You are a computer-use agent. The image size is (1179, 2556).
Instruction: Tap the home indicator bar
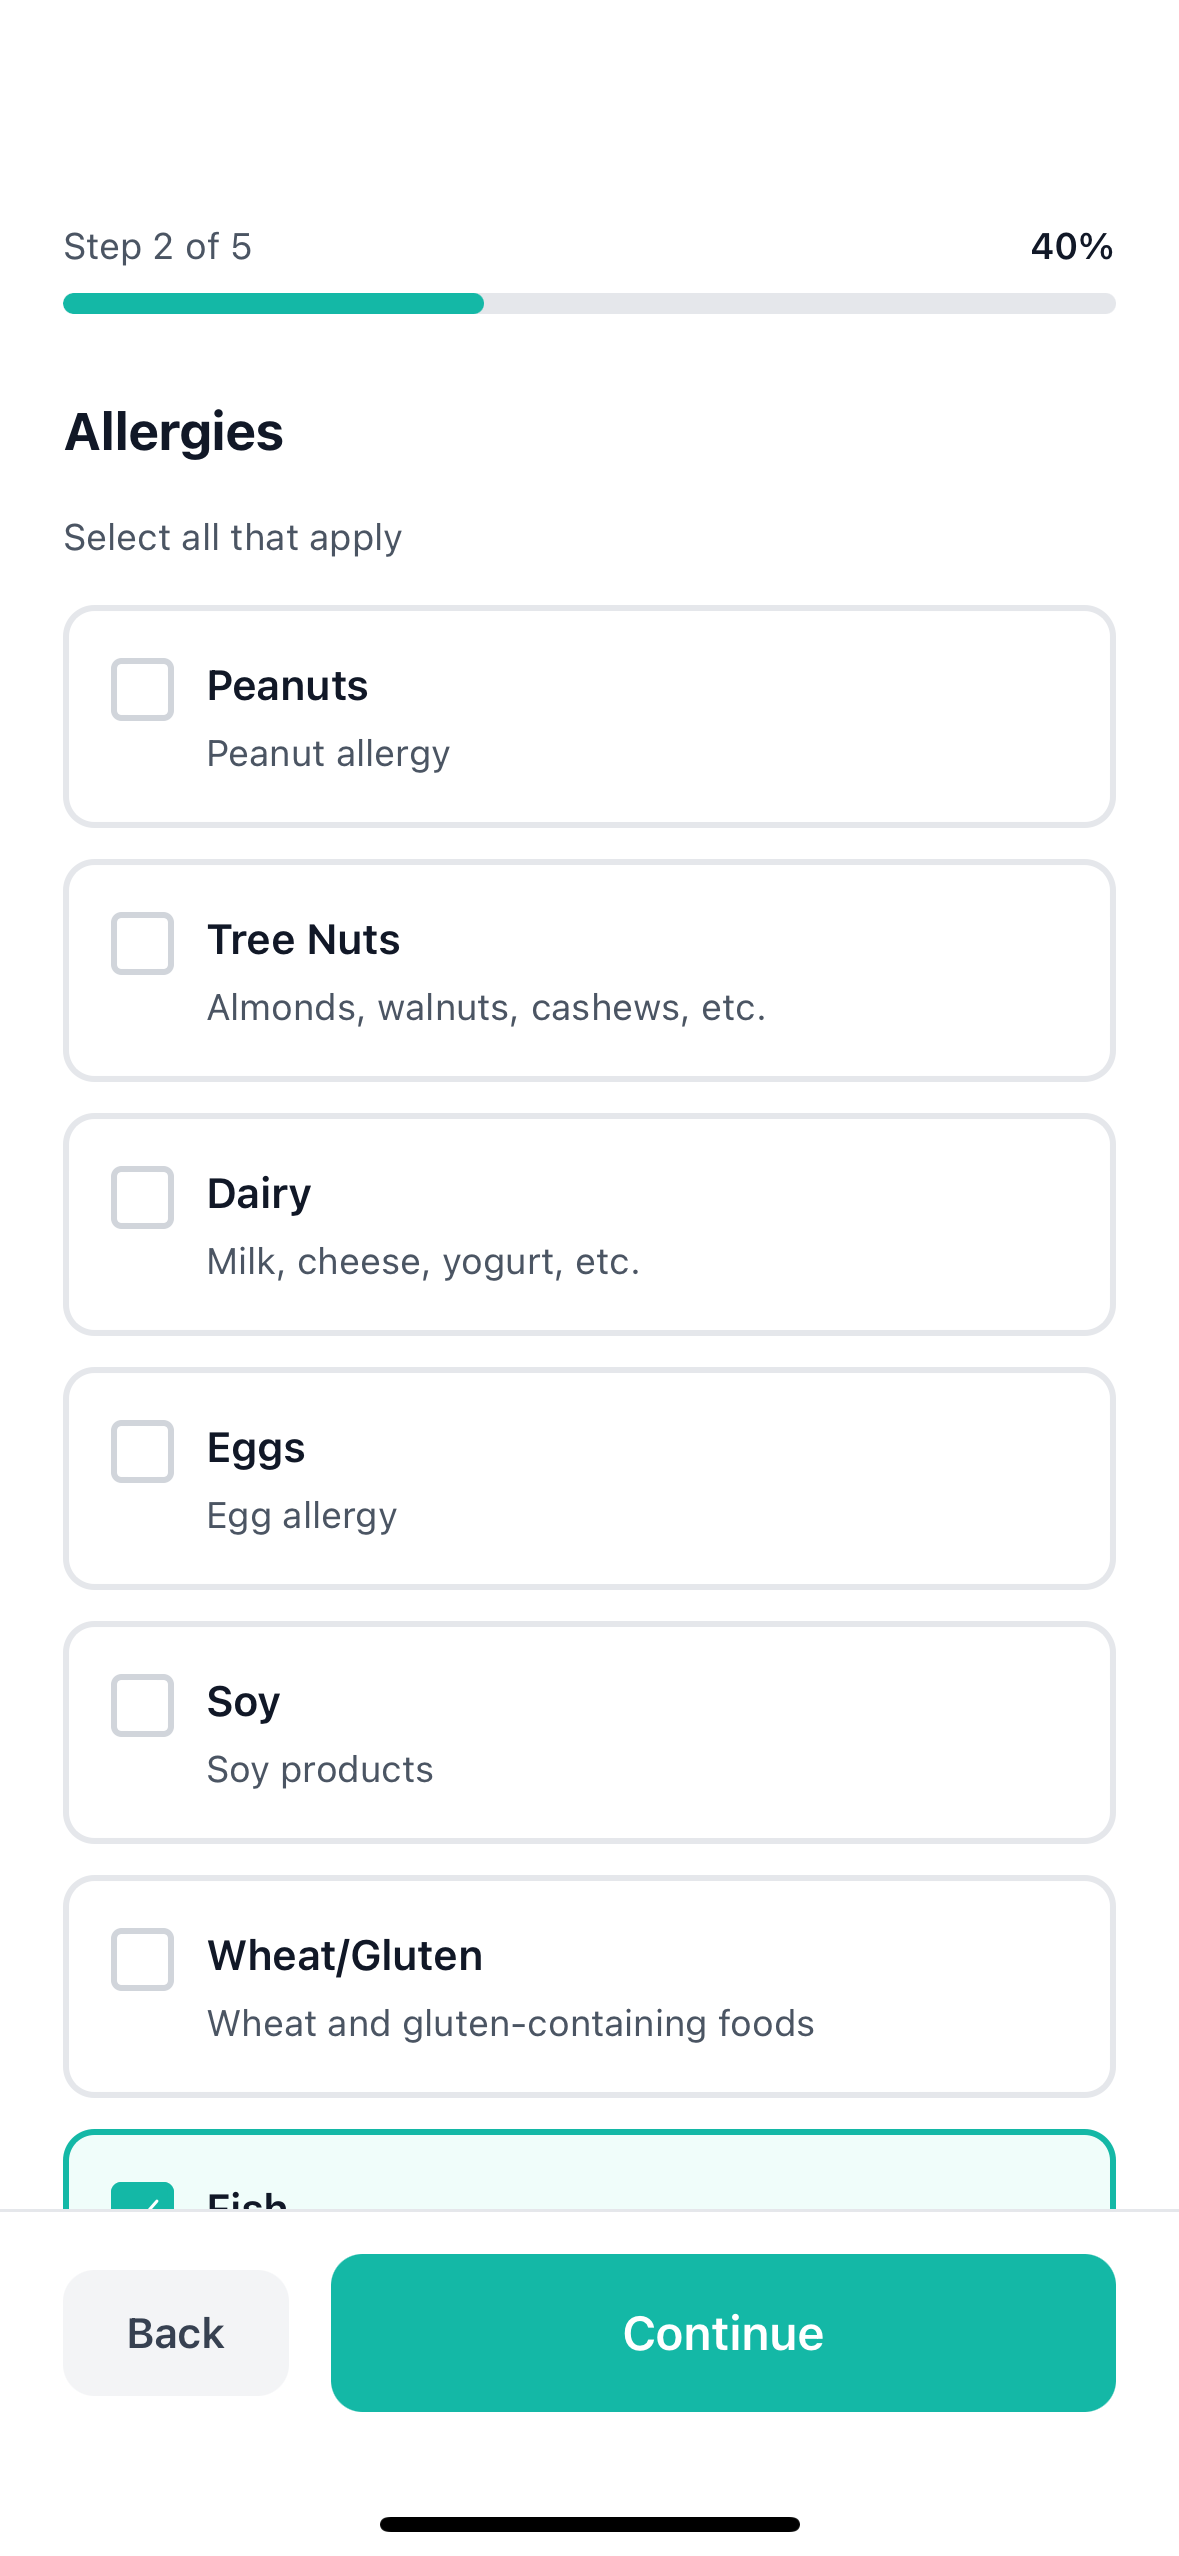coord(589,2524)
